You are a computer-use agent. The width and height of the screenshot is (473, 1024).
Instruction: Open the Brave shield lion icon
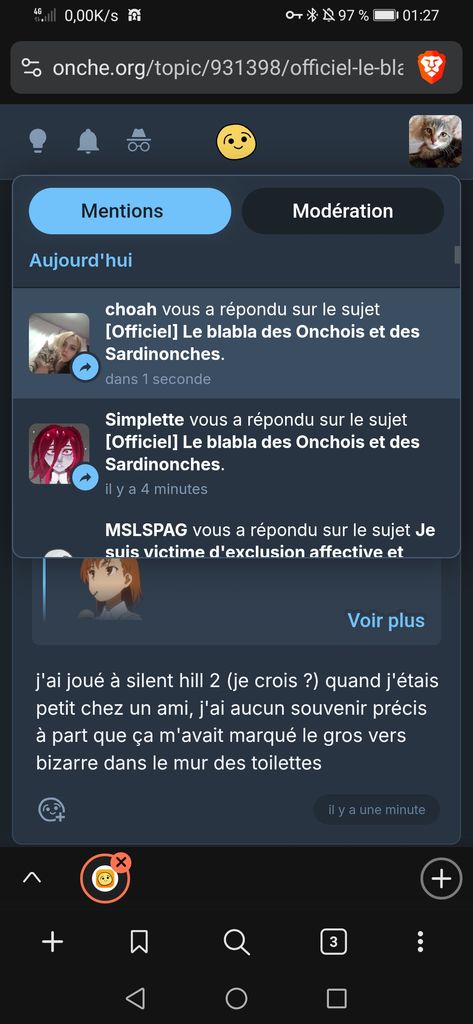(x=432, y=67)
